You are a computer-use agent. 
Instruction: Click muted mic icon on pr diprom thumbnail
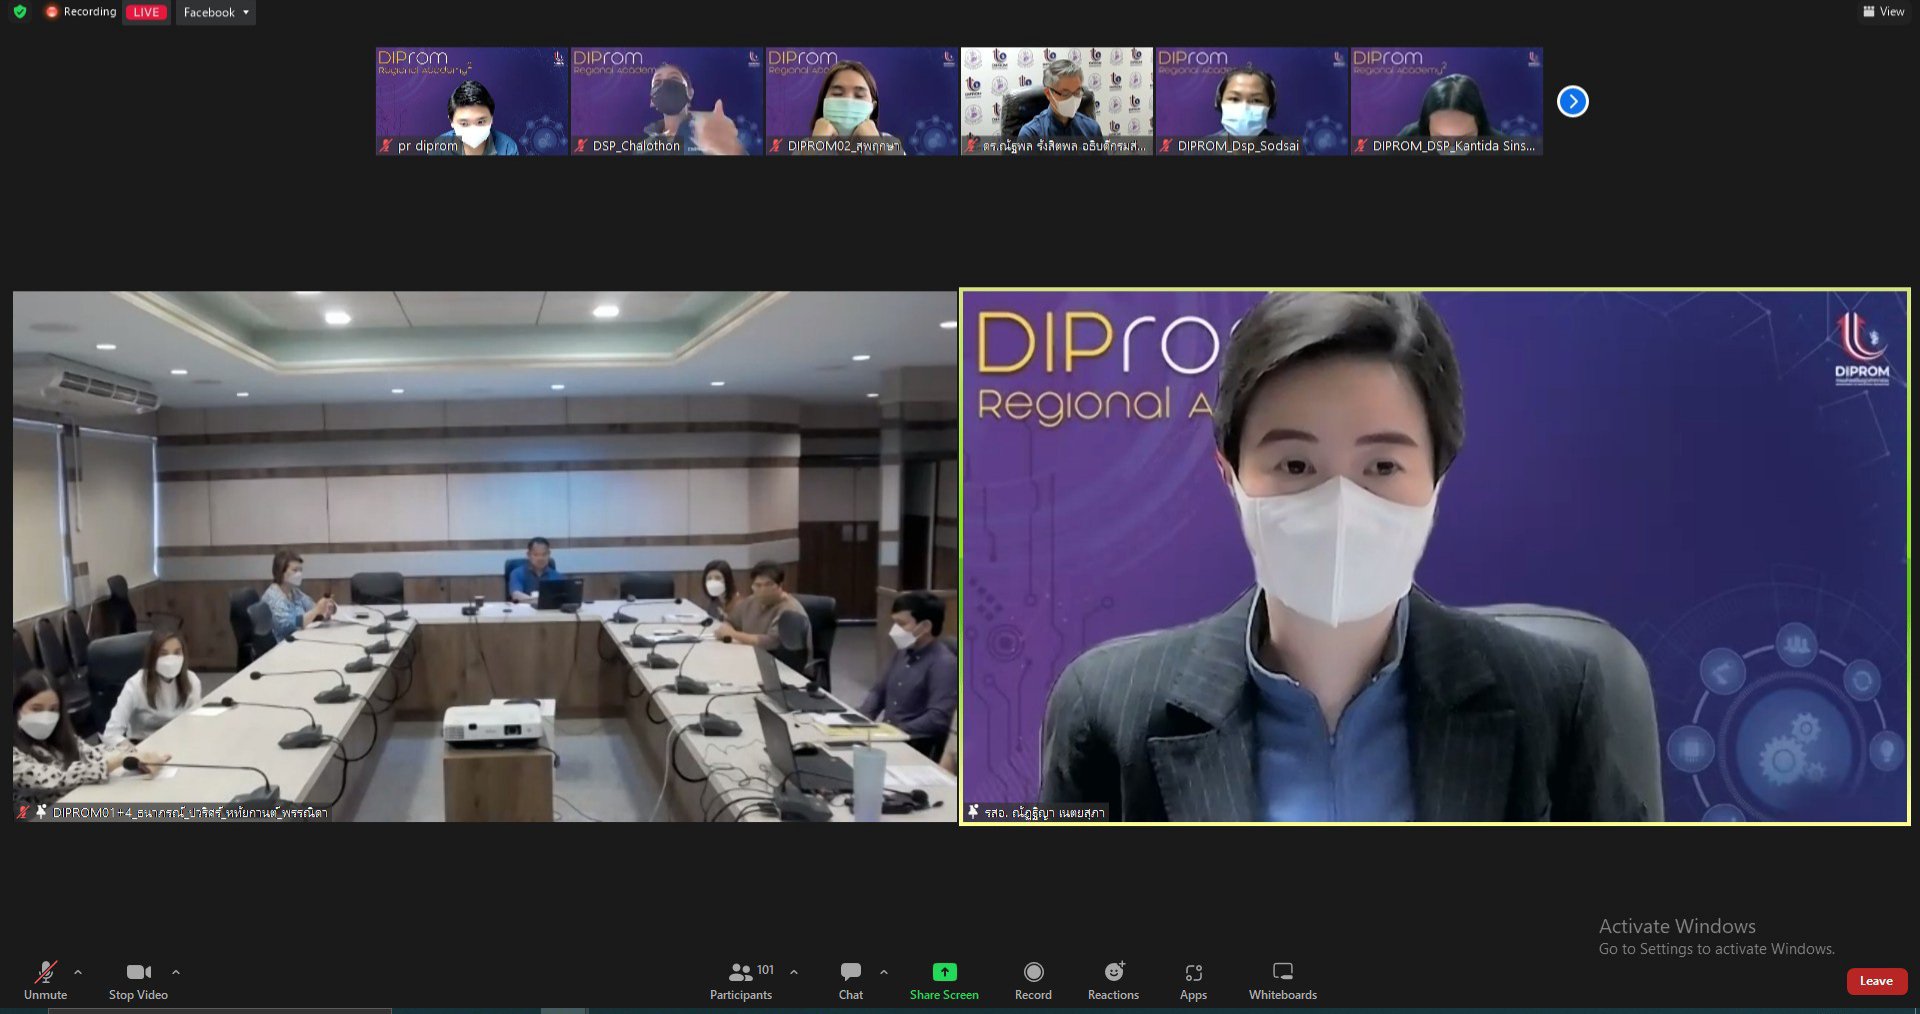coord(386,146)
